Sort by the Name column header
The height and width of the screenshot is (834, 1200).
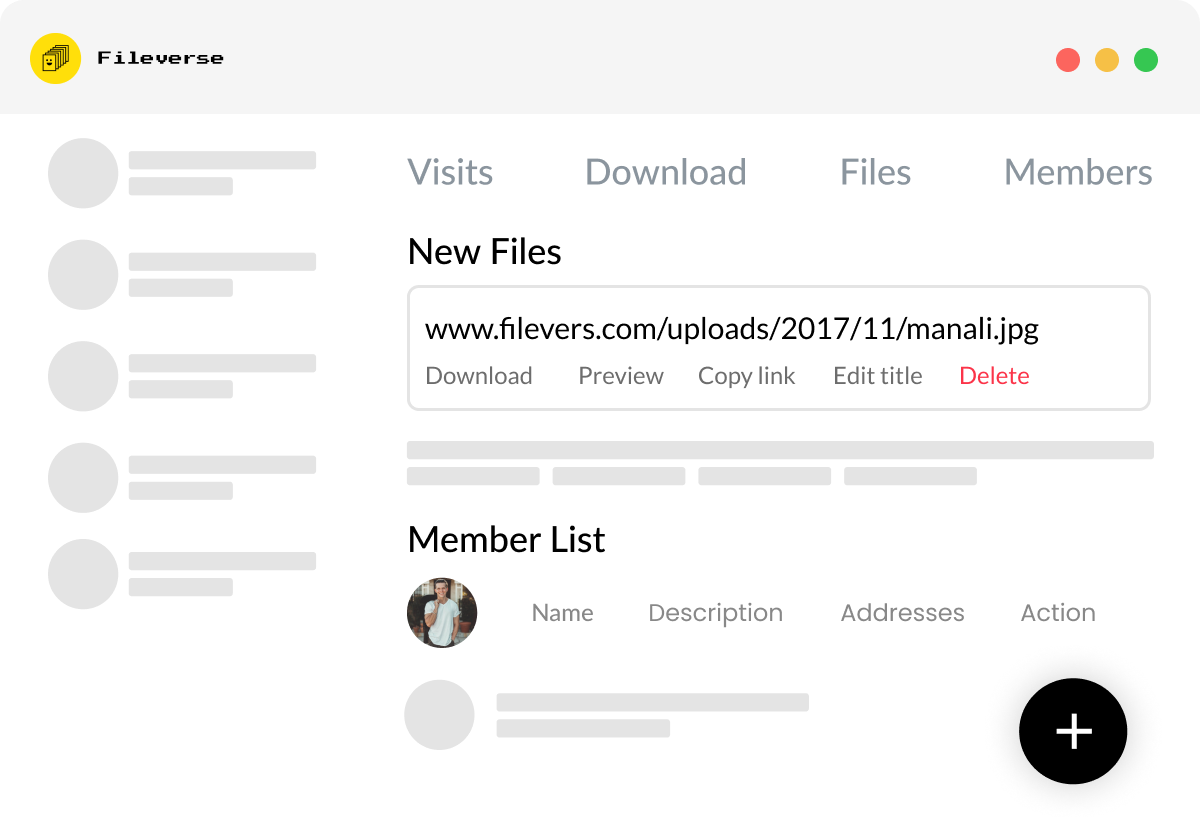562,612
